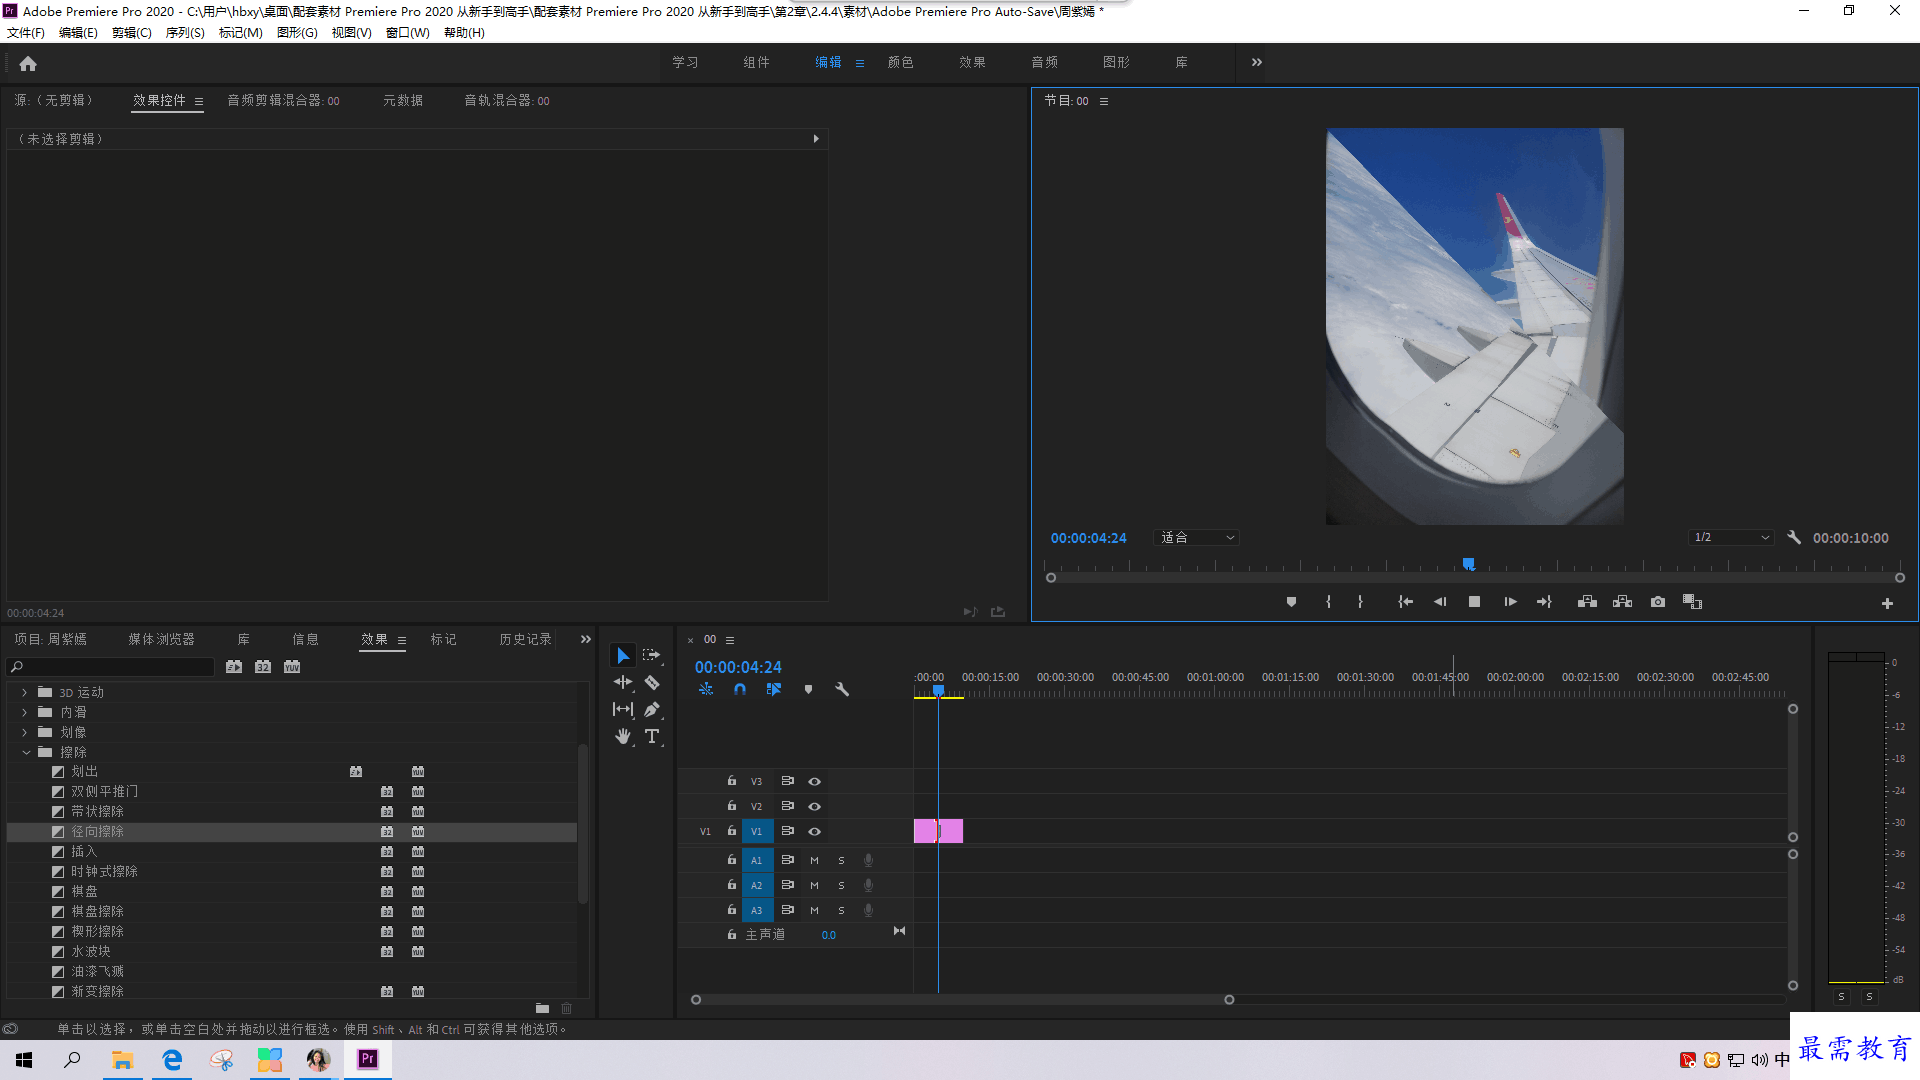Expand the 划像 folder
This screenshot has width=1920, height=1080.
click(x=24, y=732)
